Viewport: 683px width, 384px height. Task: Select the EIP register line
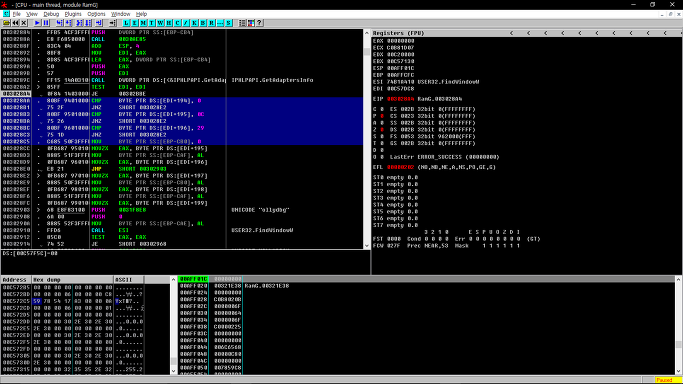click(417, 99)
